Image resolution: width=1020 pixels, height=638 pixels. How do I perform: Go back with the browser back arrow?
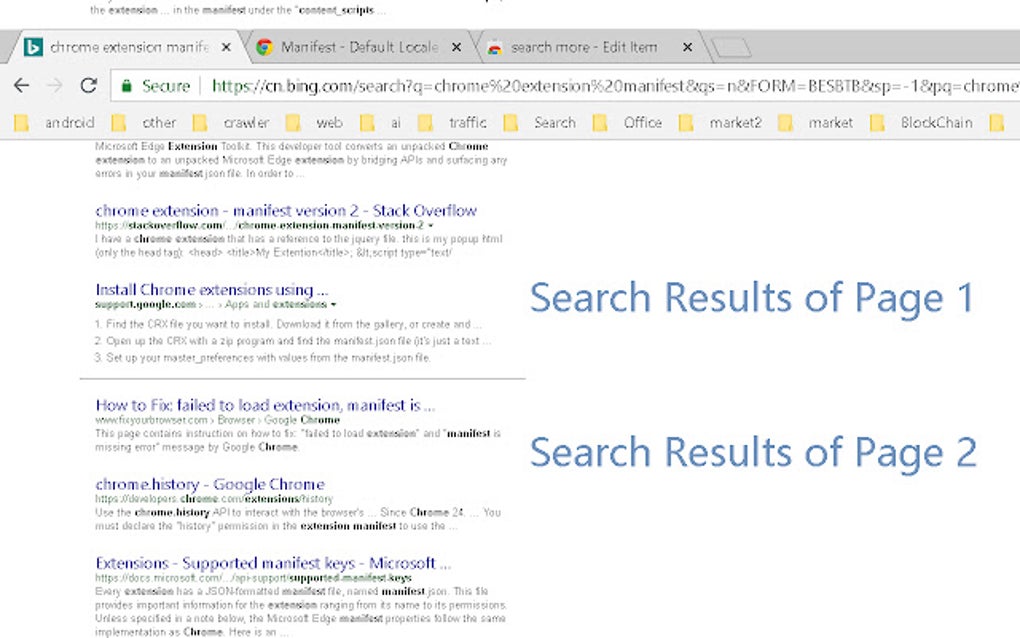tap(21, 85)
